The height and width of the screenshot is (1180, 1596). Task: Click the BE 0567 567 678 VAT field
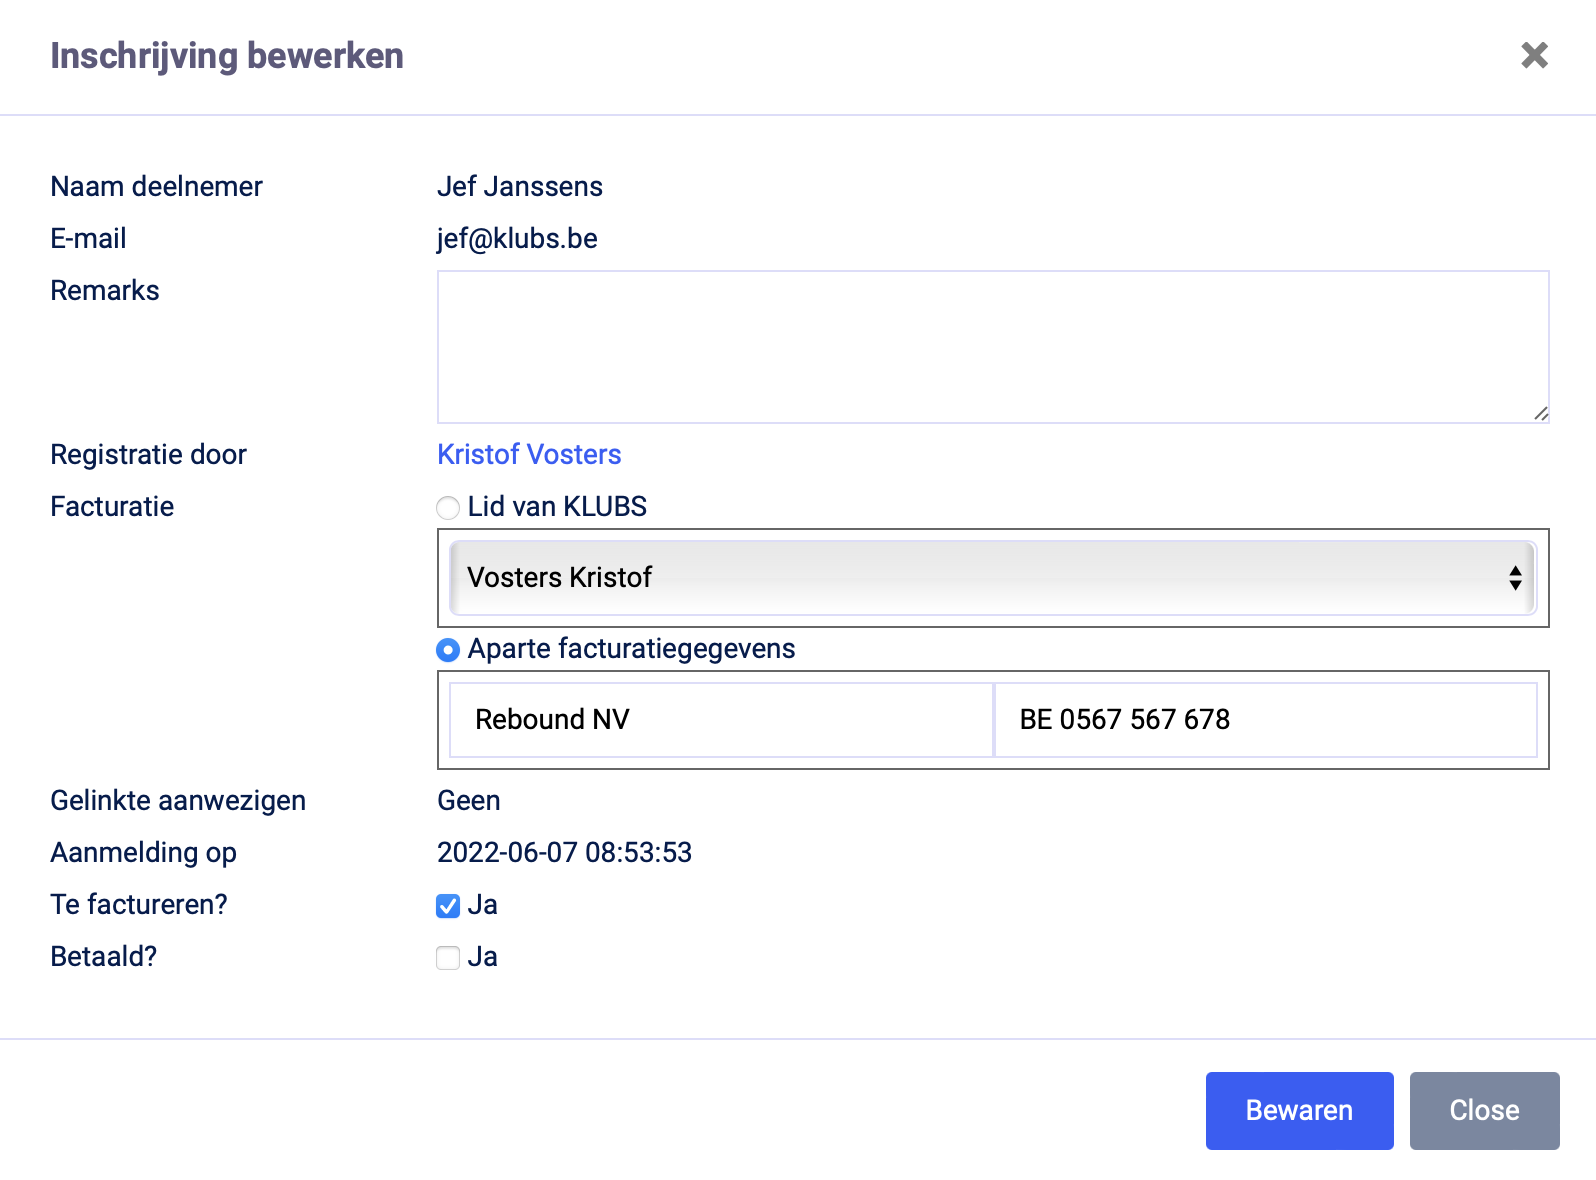click(1264, 720)
